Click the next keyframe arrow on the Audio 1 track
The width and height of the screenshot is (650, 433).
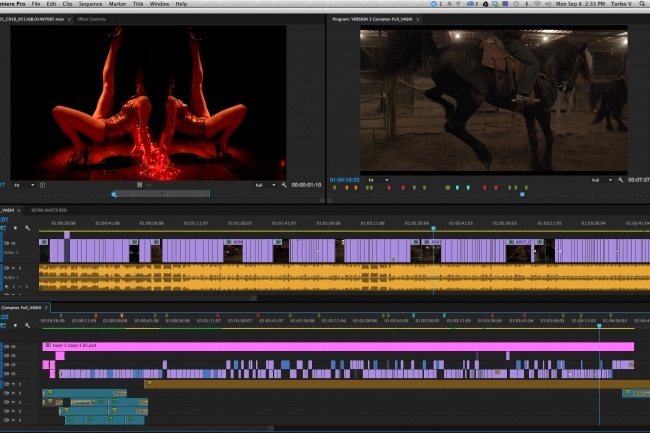27,286
